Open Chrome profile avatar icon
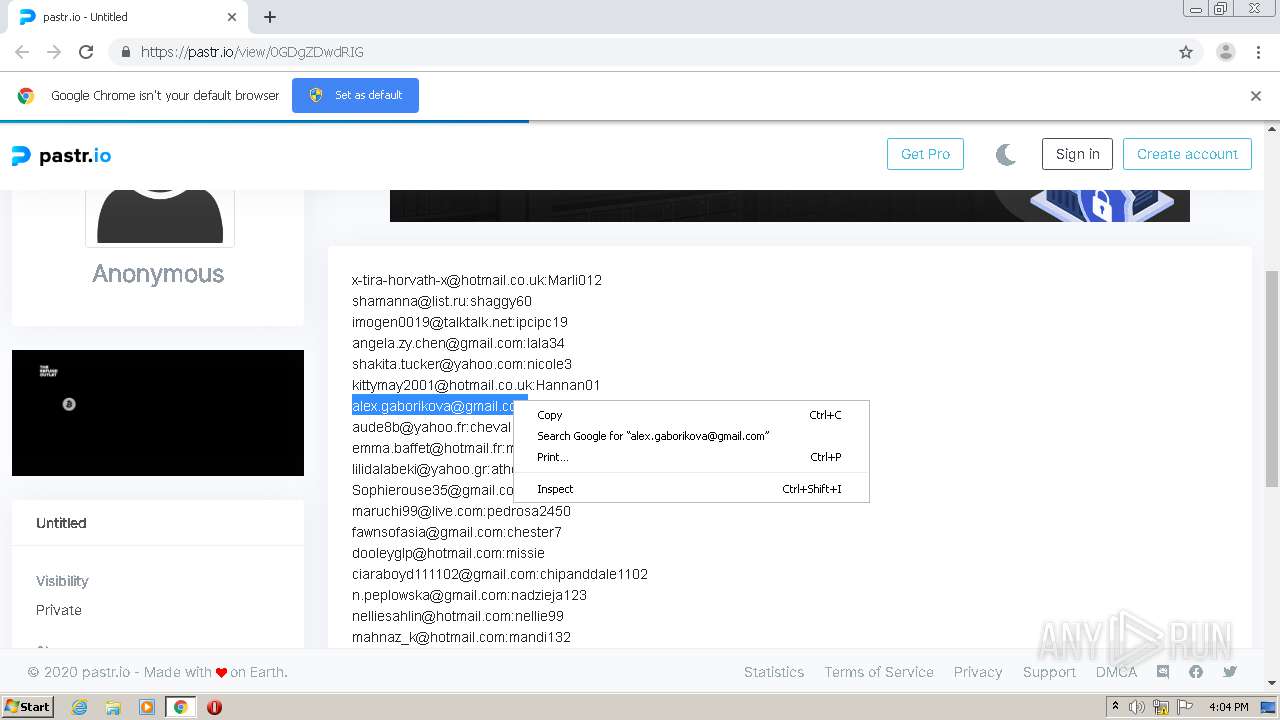The image size is (1280, 720). [x=1226, y=52]
